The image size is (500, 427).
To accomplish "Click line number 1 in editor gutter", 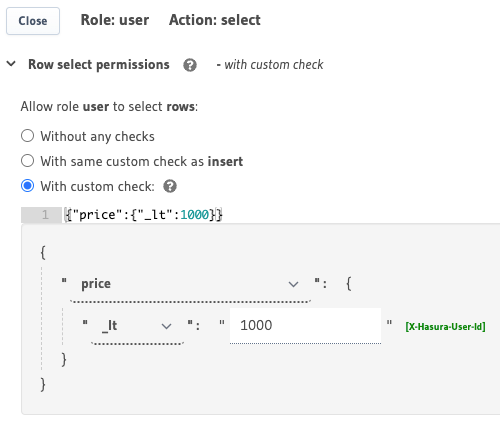I will click(x=45, y=215).
